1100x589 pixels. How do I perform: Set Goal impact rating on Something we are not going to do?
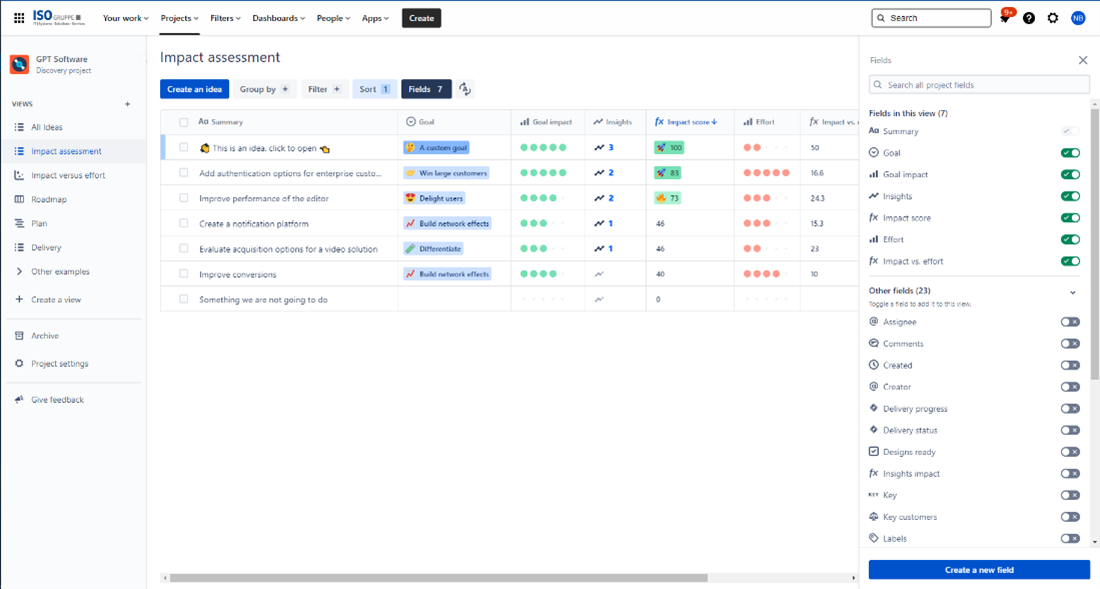[x=543, y=299]
